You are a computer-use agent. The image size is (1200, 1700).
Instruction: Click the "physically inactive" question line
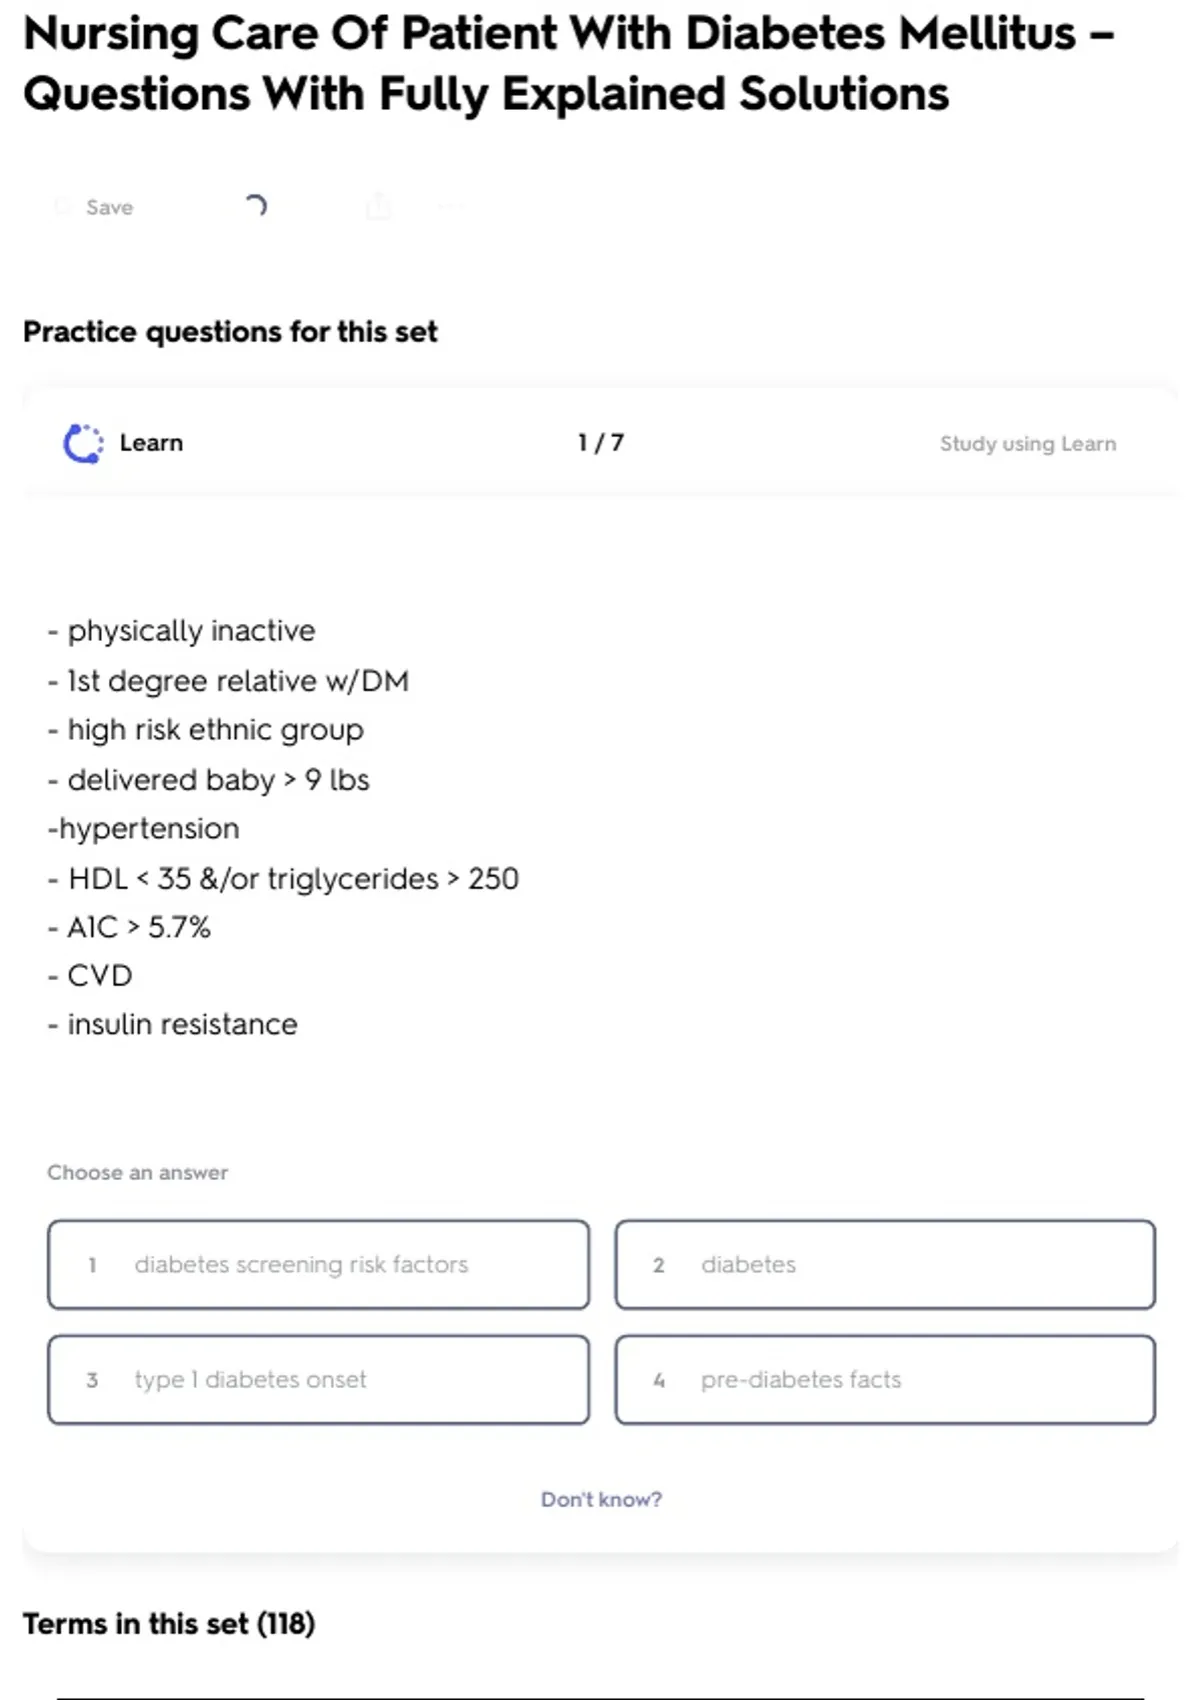coord(190,631)
